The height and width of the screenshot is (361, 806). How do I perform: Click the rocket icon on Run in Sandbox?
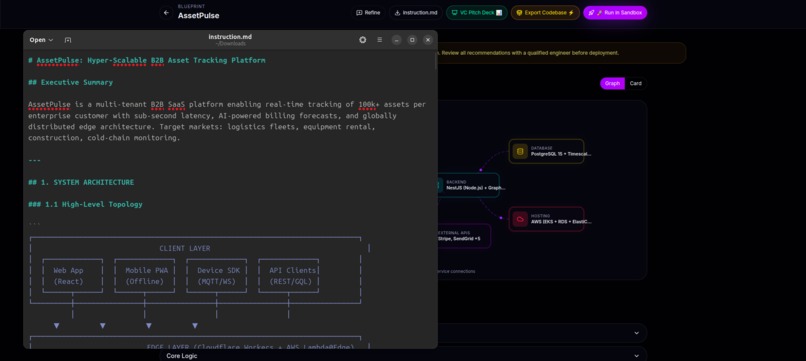[x=592, y=13]
